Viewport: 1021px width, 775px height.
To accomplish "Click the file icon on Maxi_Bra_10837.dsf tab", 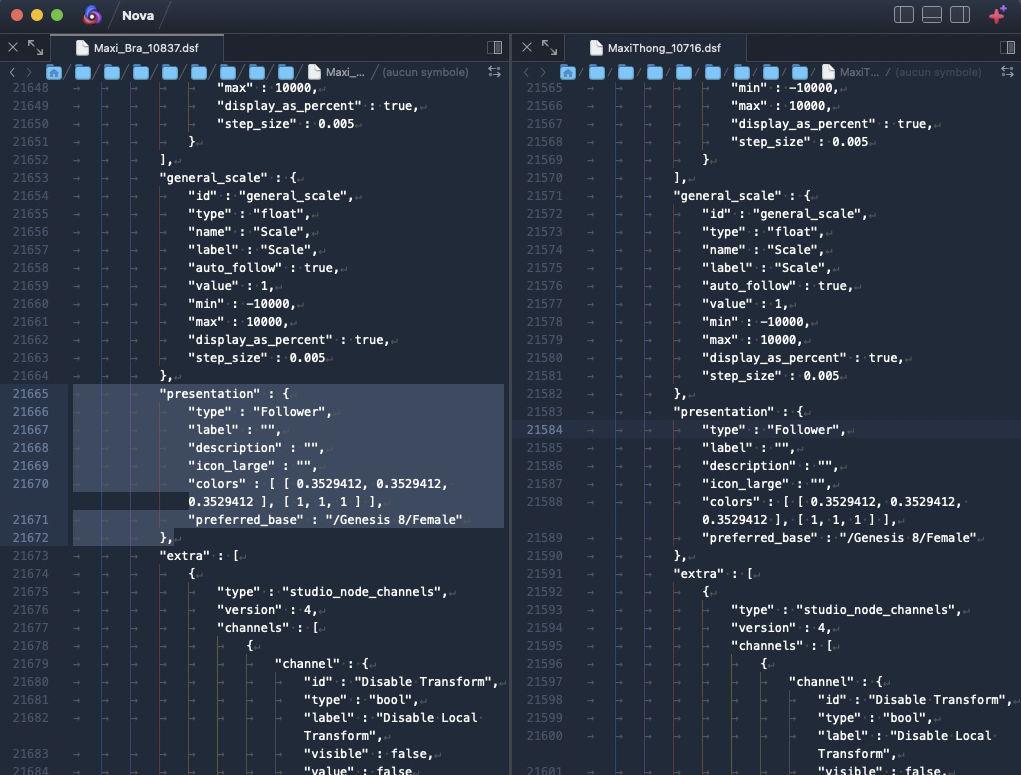I will coord(82,48).
